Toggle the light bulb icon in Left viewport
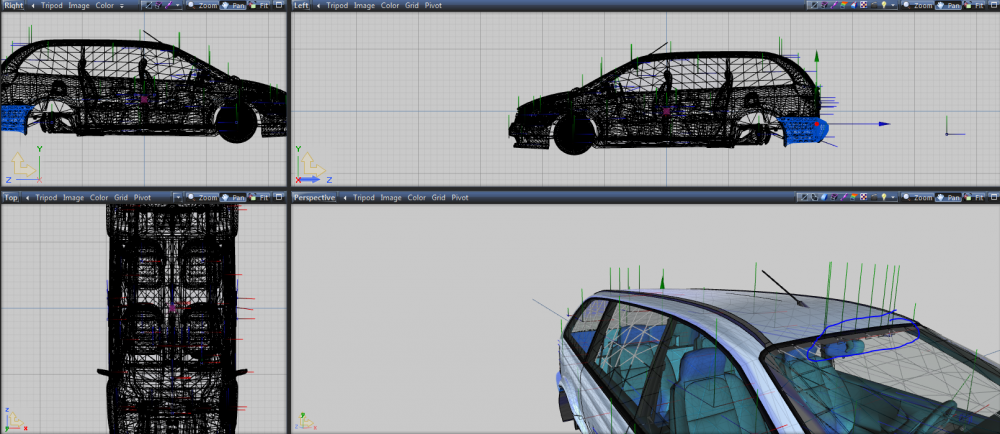The image size is (1000, 434). tap(884, 5)
